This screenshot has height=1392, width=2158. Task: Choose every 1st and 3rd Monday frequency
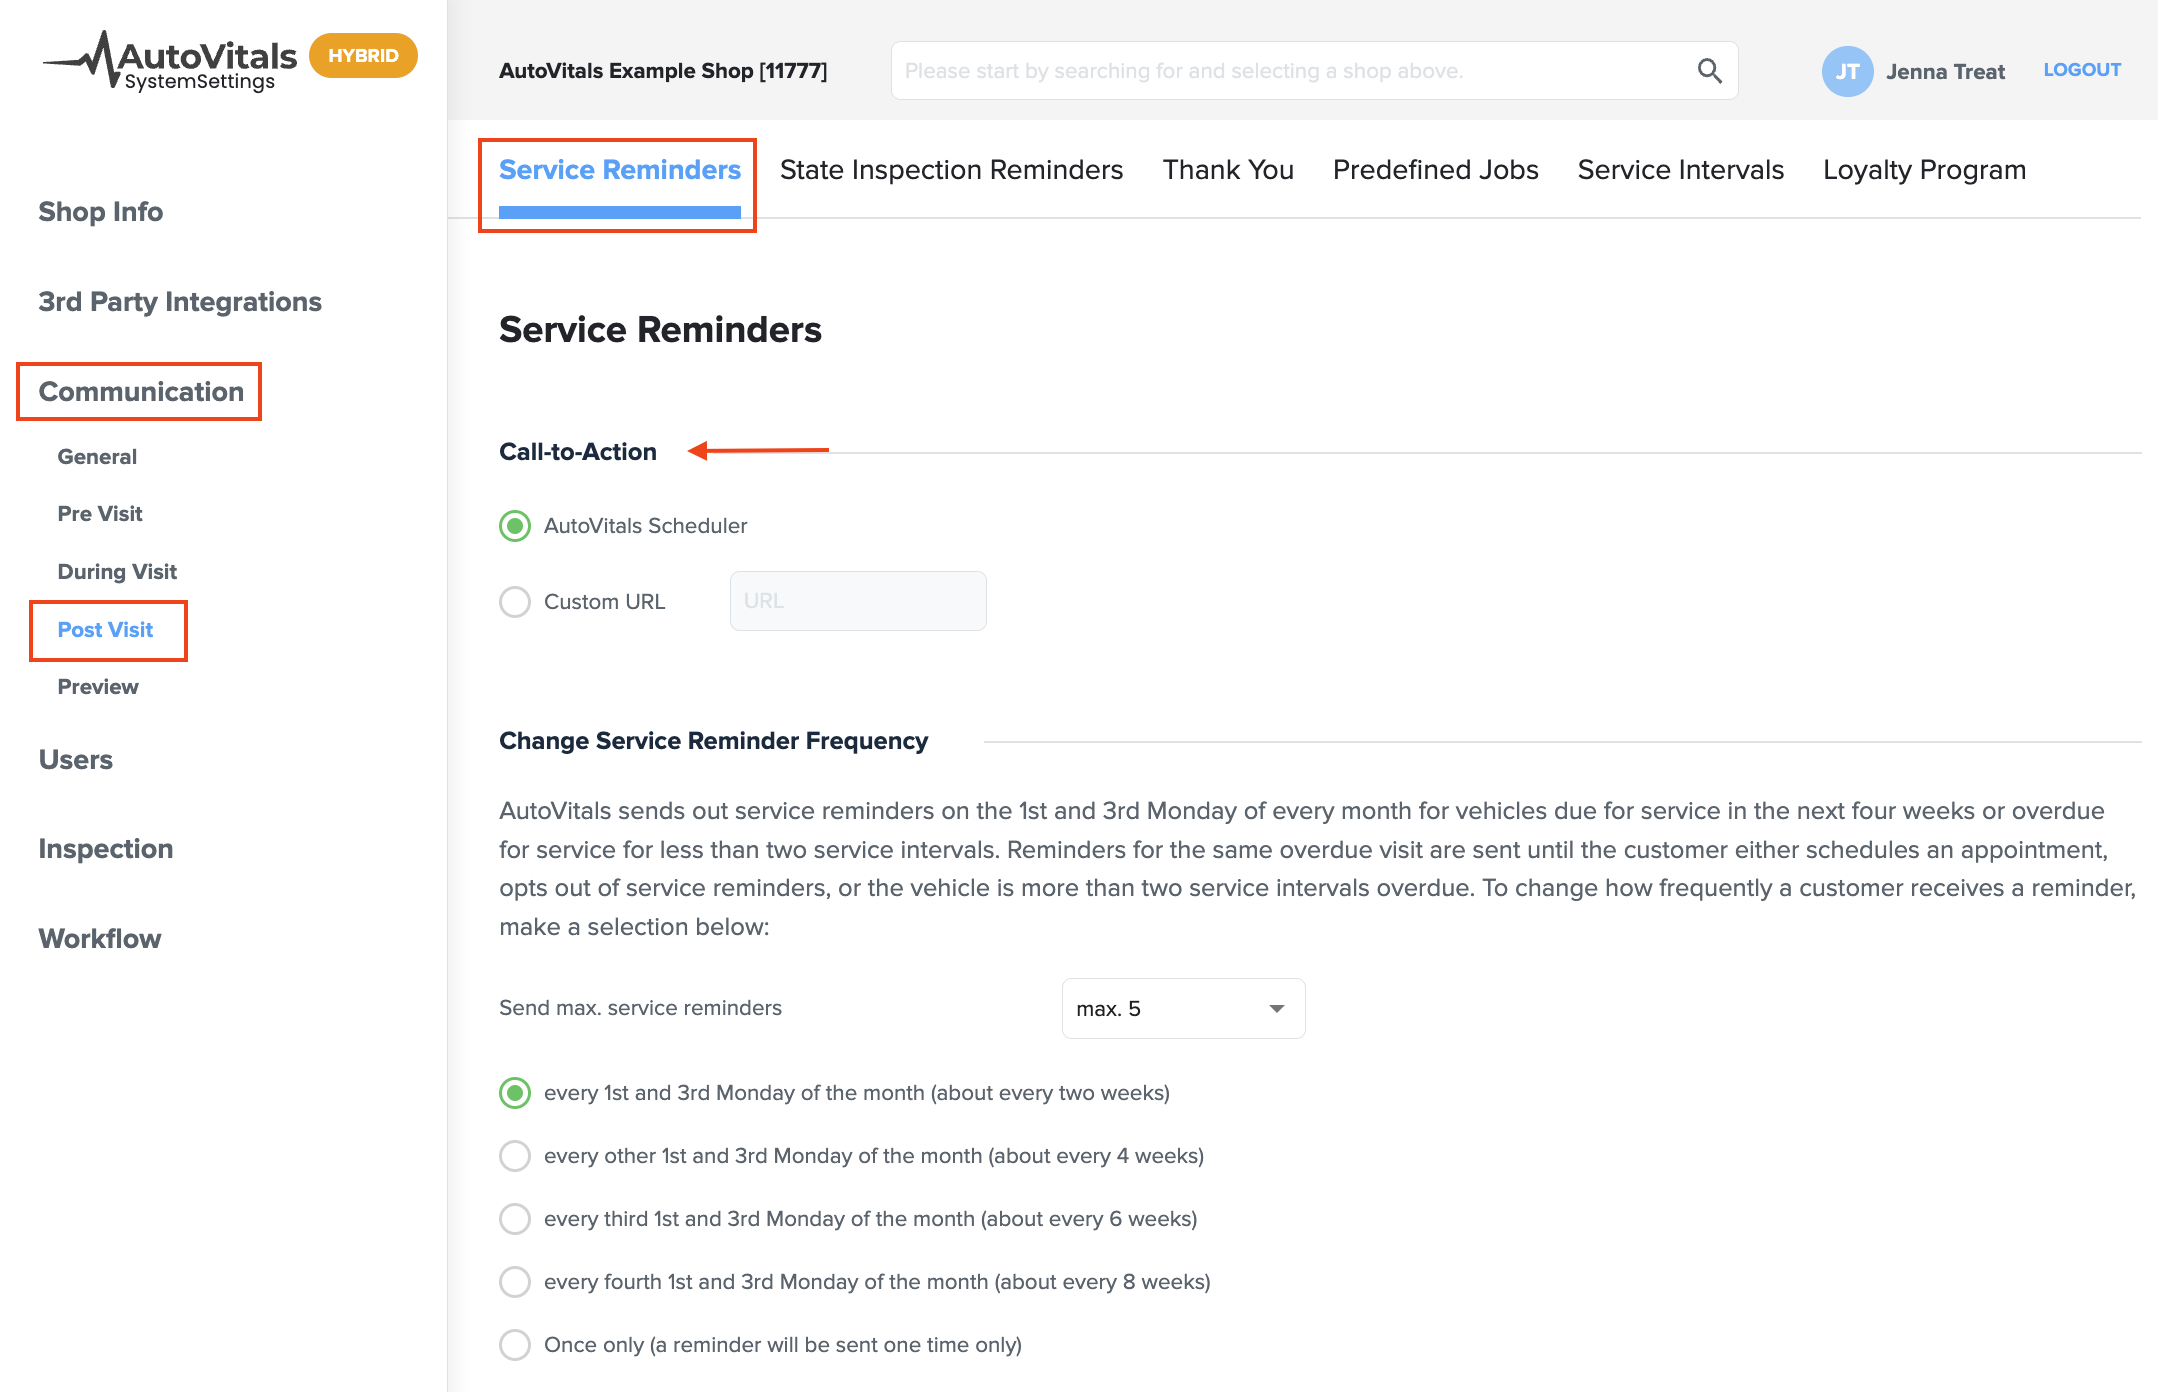pos(515,1093)
